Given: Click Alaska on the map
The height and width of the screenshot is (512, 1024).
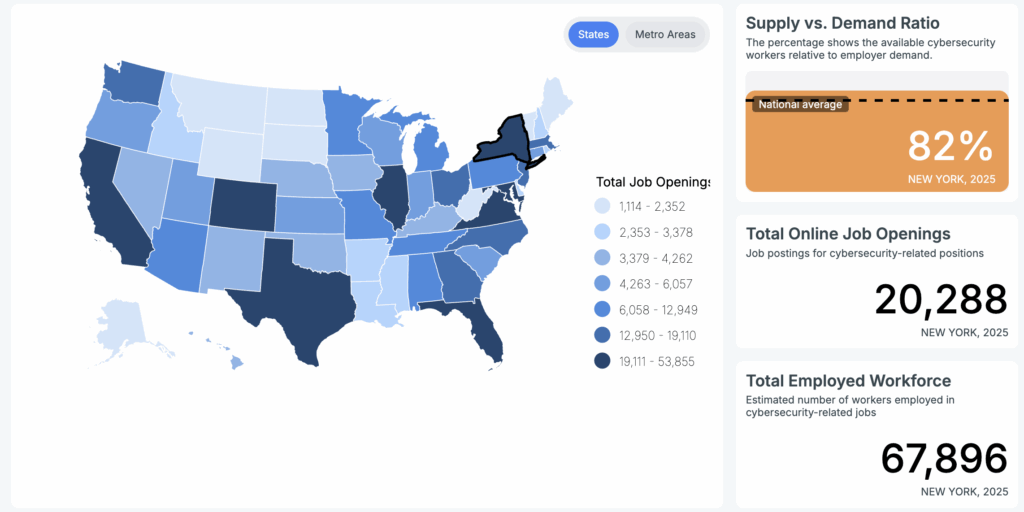Looking at the screenshot, I should (x=125, y=325).
